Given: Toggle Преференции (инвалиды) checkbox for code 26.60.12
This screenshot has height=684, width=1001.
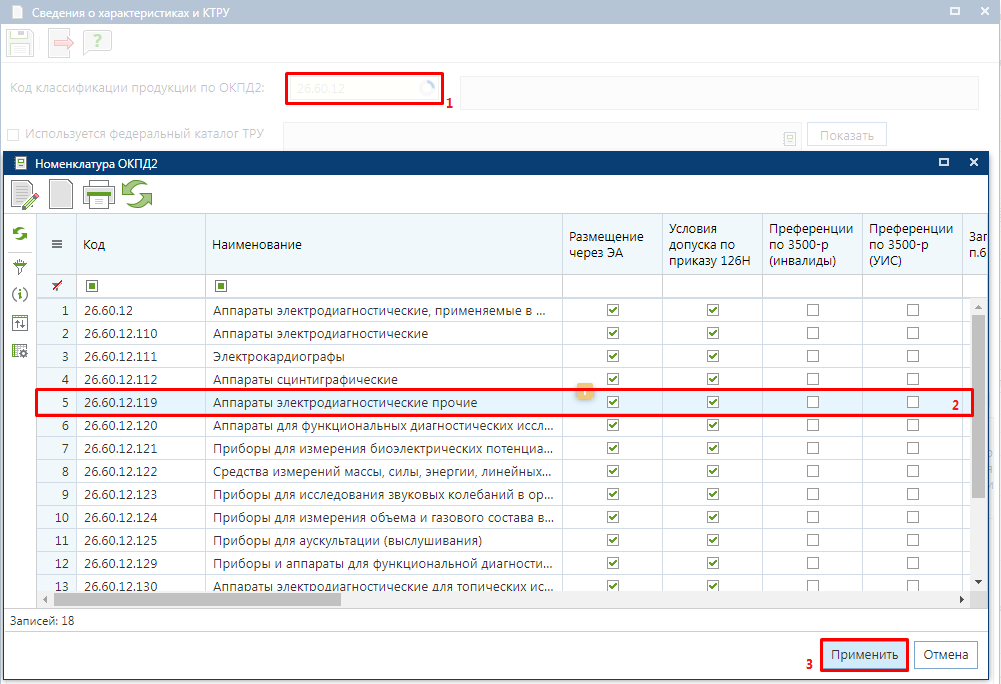Looking at the screenshot, I should point(813,310).
